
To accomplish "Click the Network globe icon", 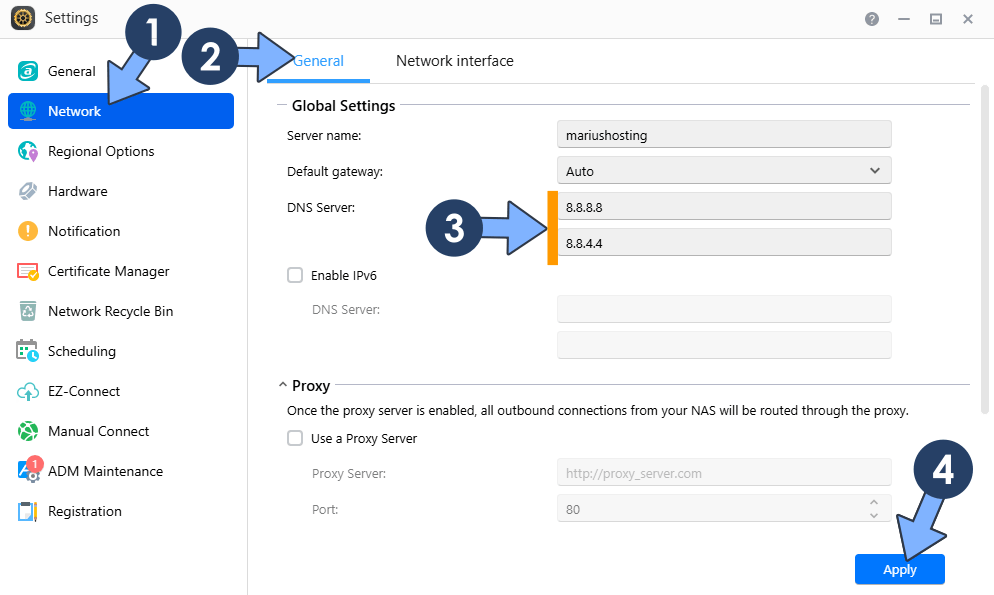I will pos(27,111).
